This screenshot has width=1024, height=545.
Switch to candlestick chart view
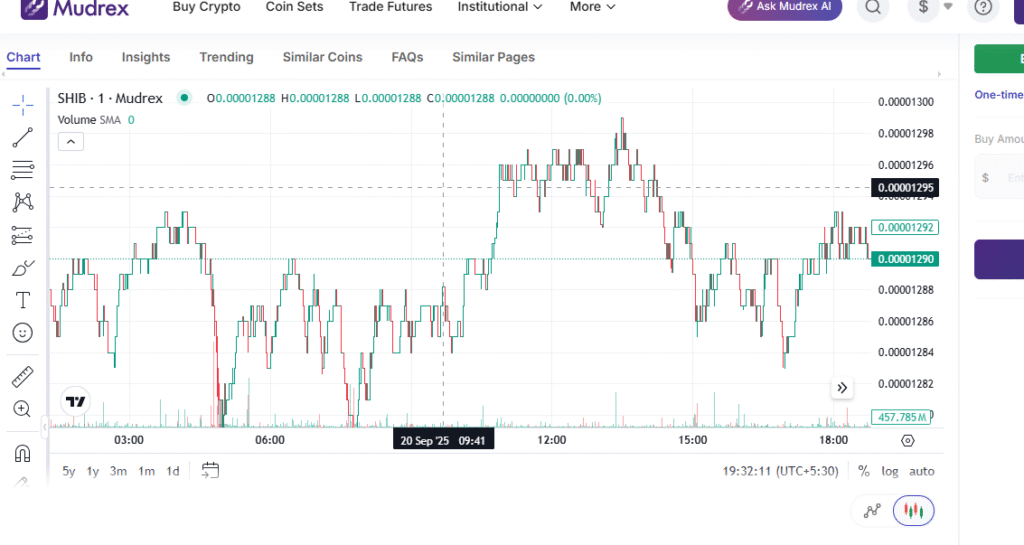pyautogui.click(x=913, y=510)
